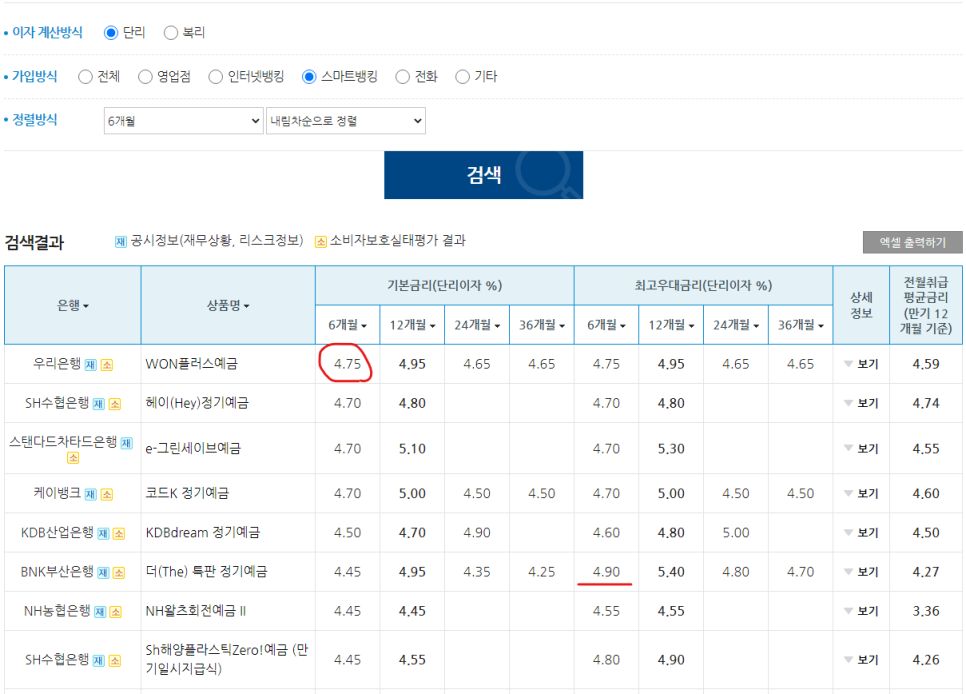Click BNK부산은행 소 evaluation icon

tap(119, 573)
